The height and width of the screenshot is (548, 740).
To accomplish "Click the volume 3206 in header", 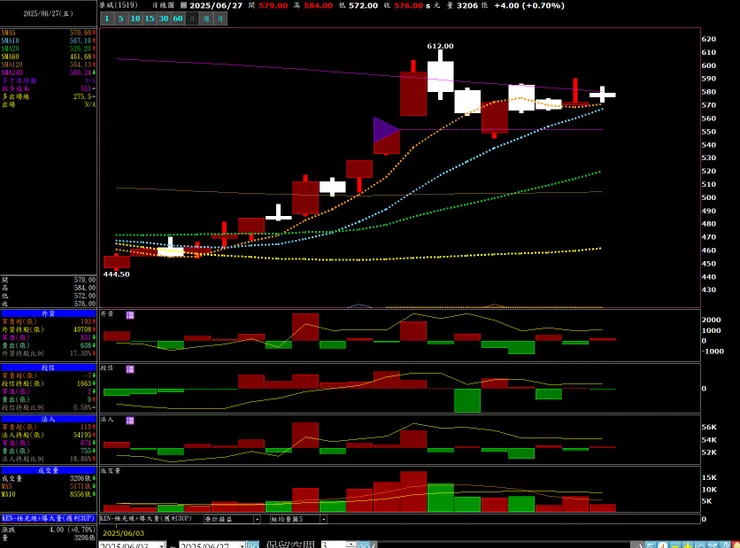I will click(467, 5).
